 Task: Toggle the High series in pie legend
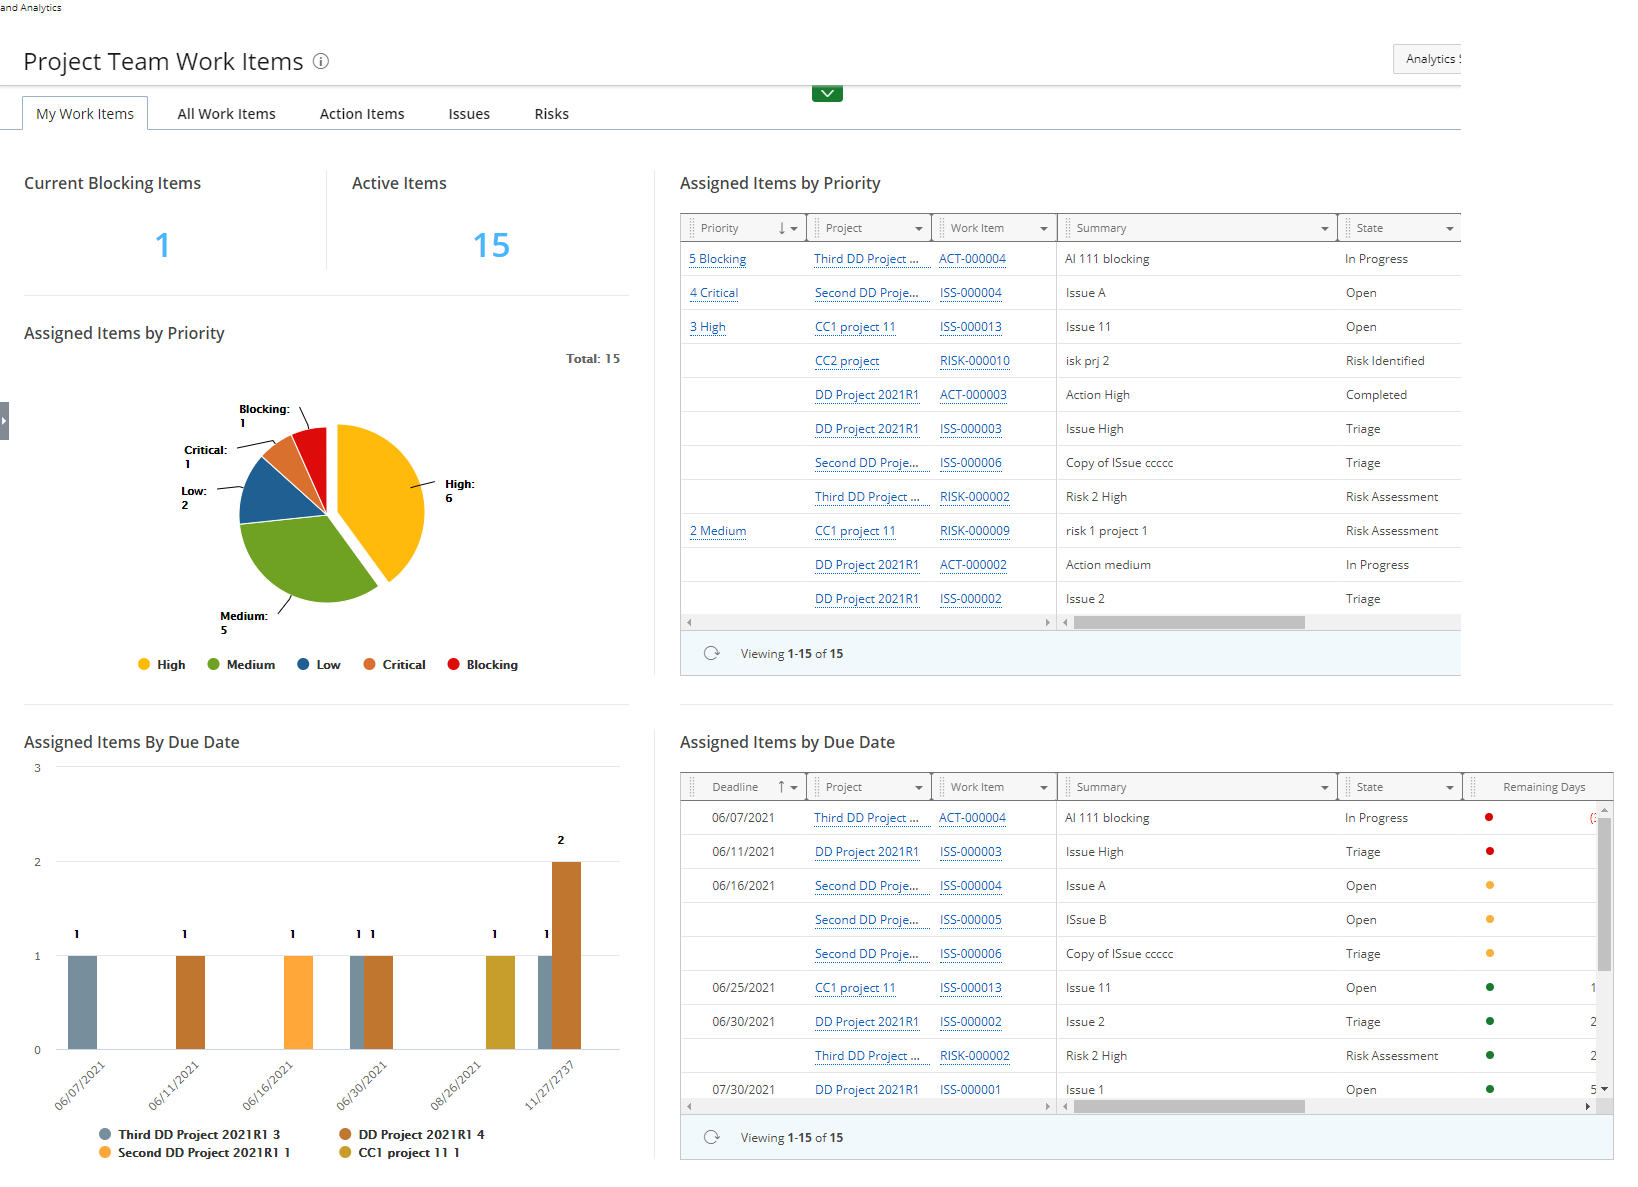click(x=162, y=665)
